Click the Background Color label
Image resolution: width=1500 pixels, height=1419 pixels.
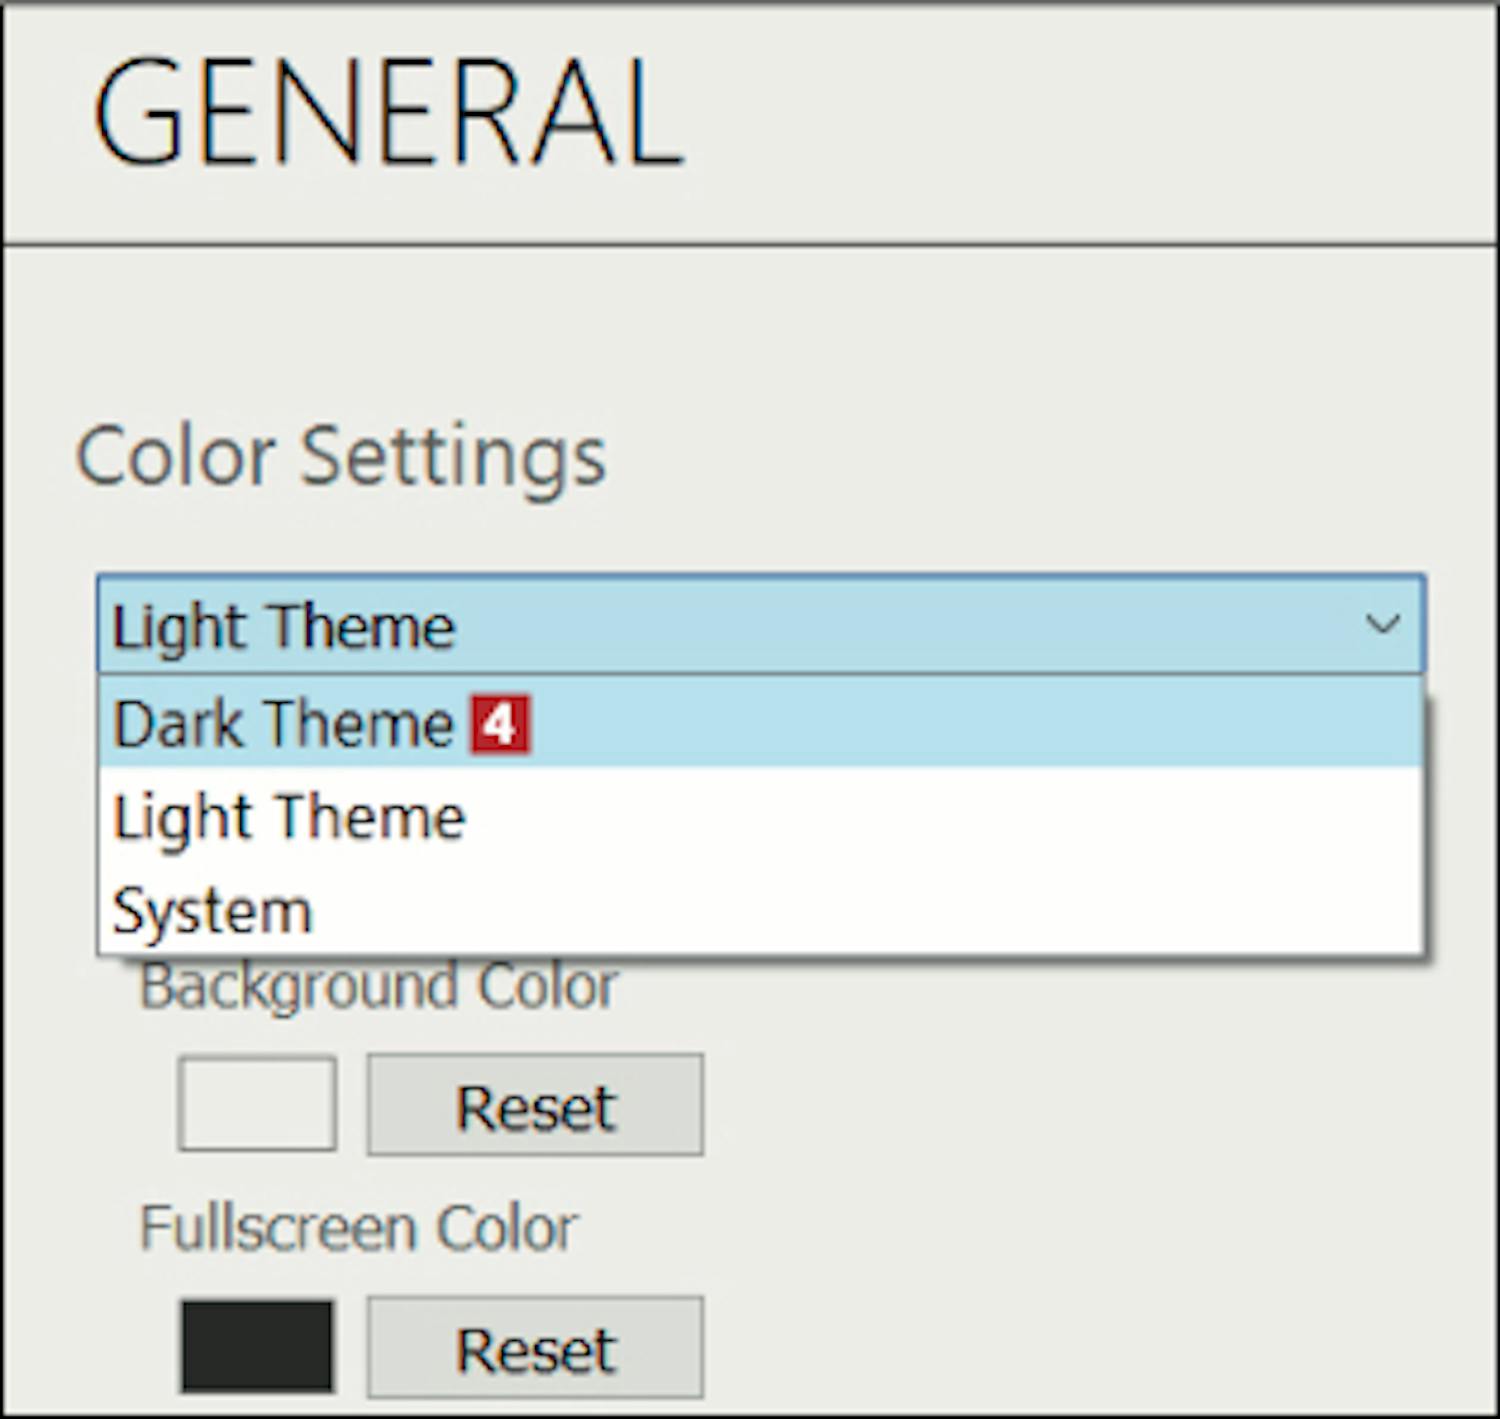(x=378, y=988)
